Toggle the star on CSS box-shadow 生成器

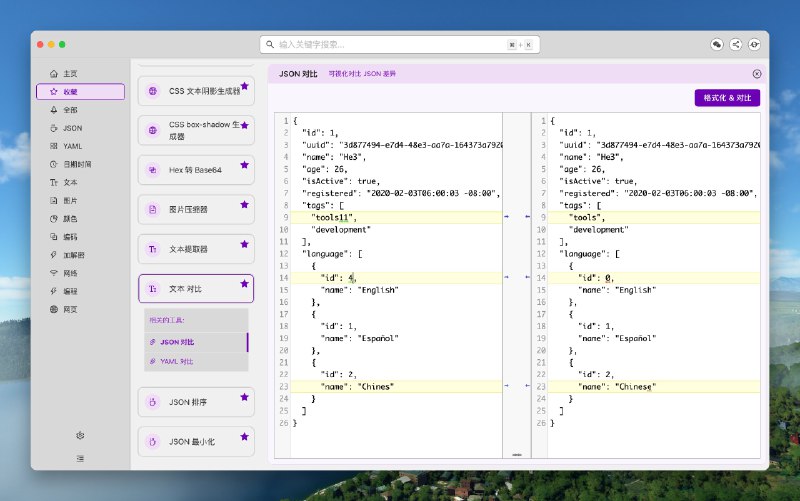click(244, 125)
